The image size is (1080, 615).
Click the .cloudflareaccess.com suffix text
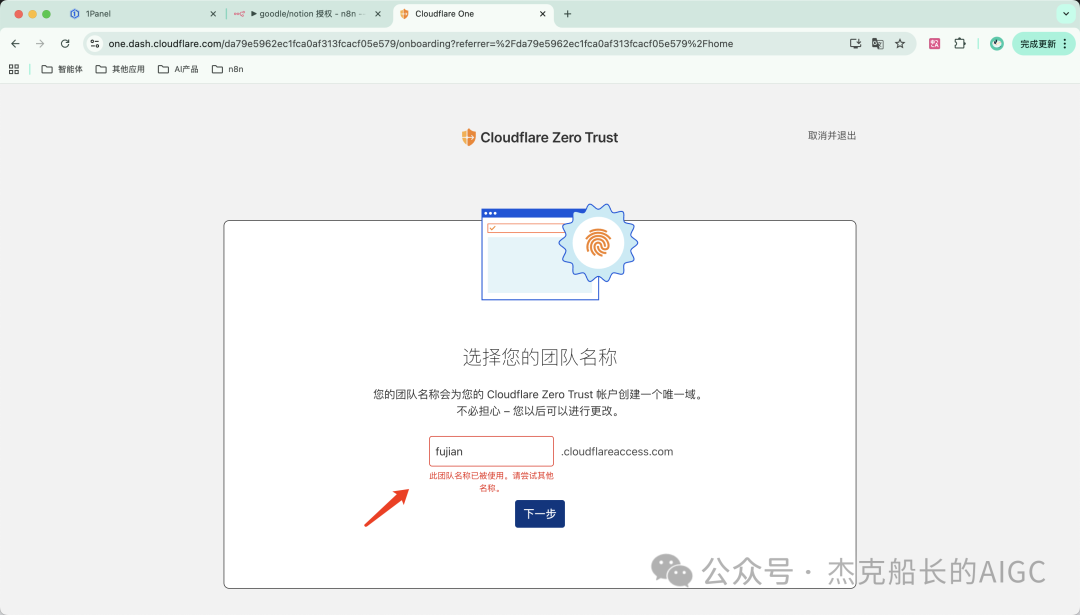[x=617, y=451]
